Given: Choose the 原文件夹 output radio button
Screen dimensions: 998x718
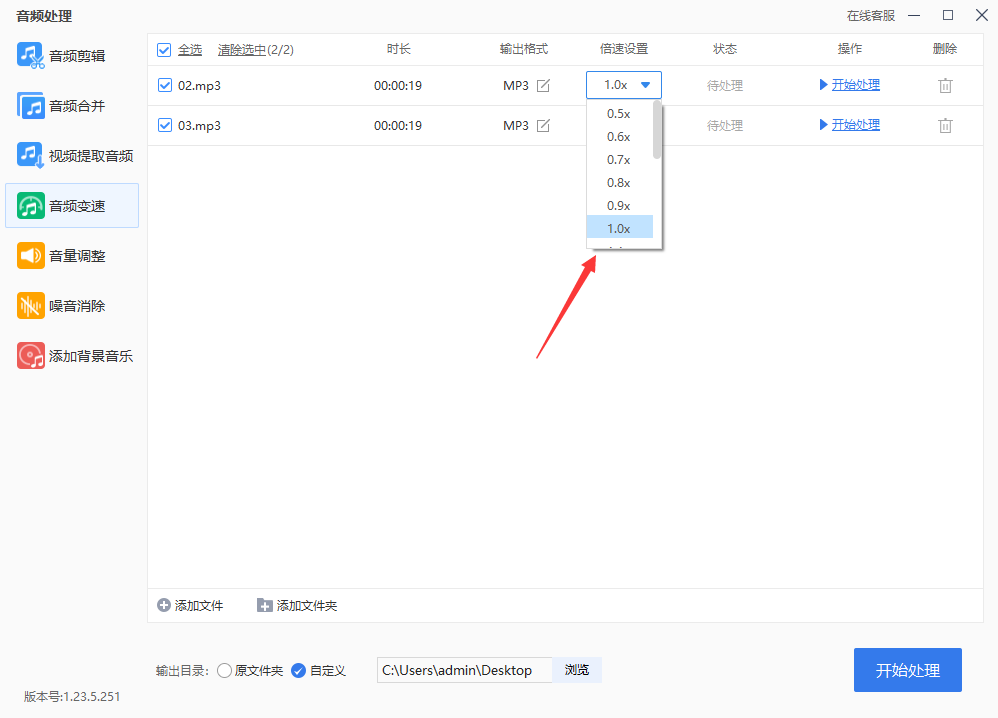Looking at the screenshot, I should 224,670.
